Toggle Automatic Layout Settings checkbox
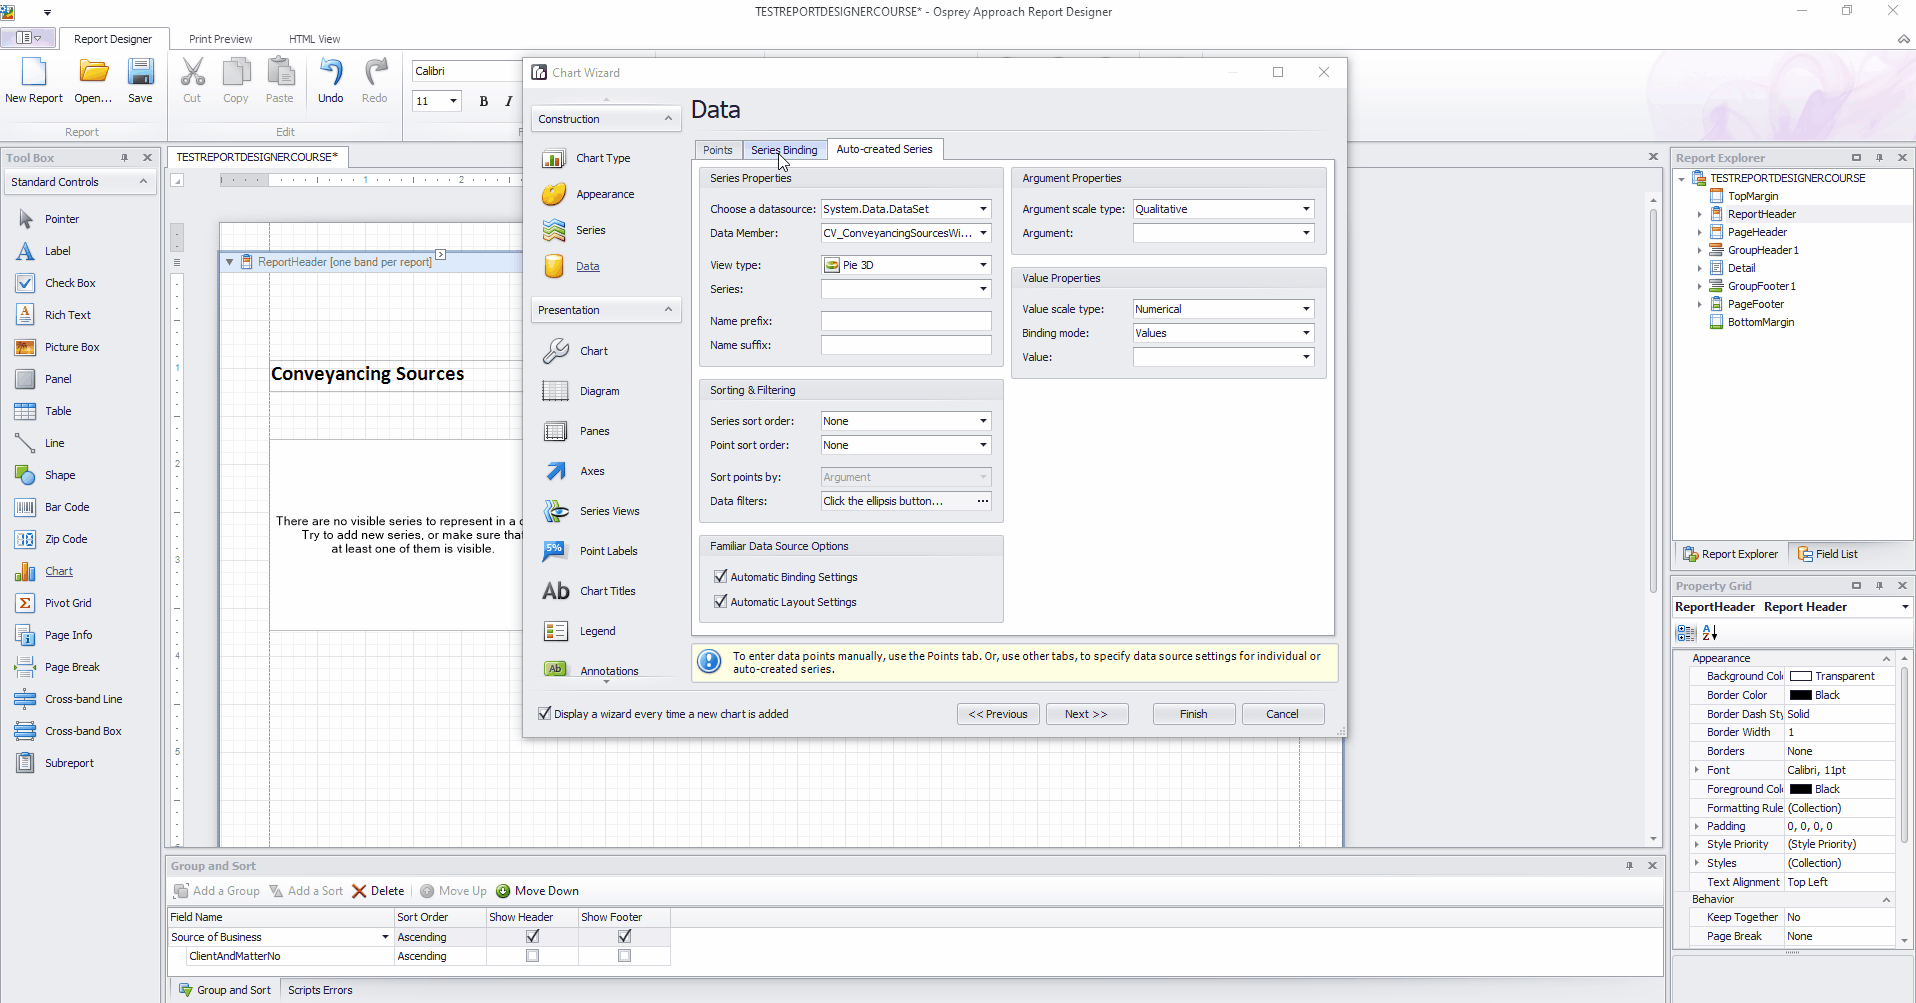 pos(720,601)
